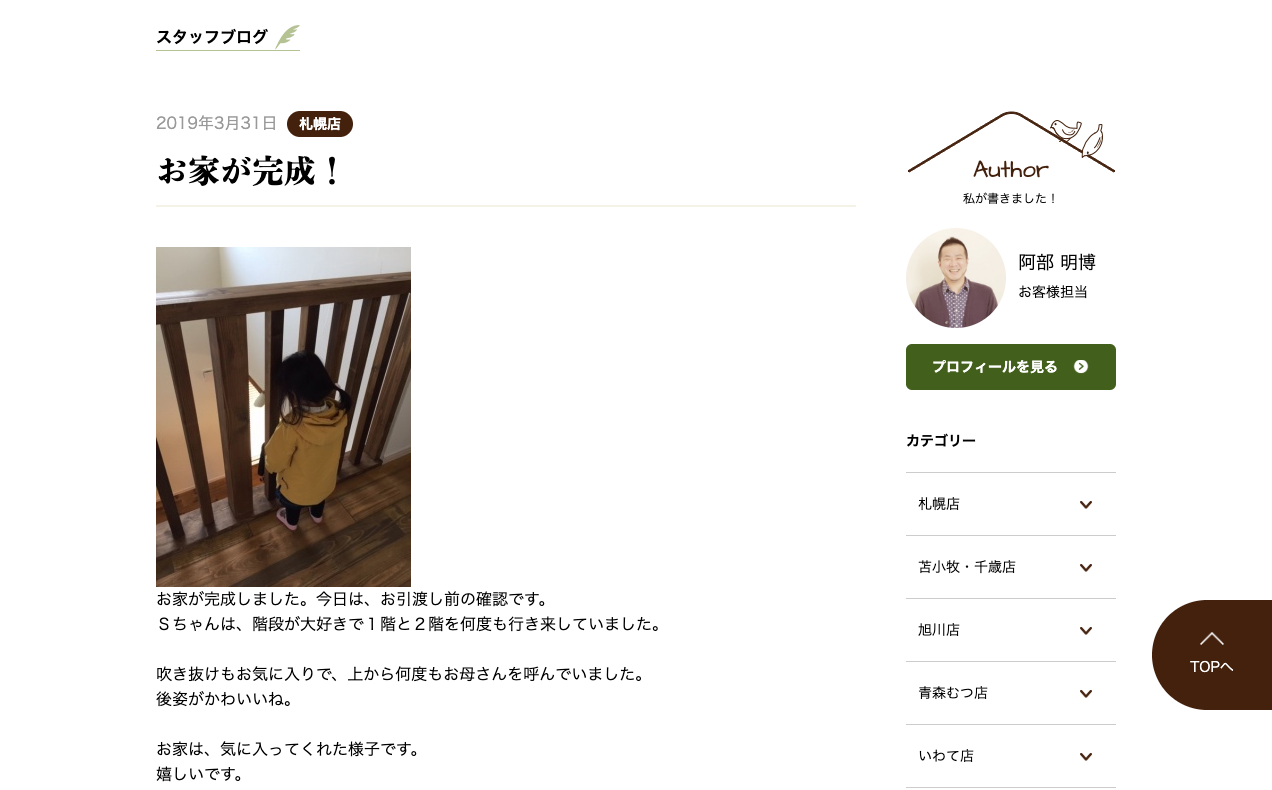Jump to page top with TOPへ button
1272x790 pixels.
[1212, 655]
